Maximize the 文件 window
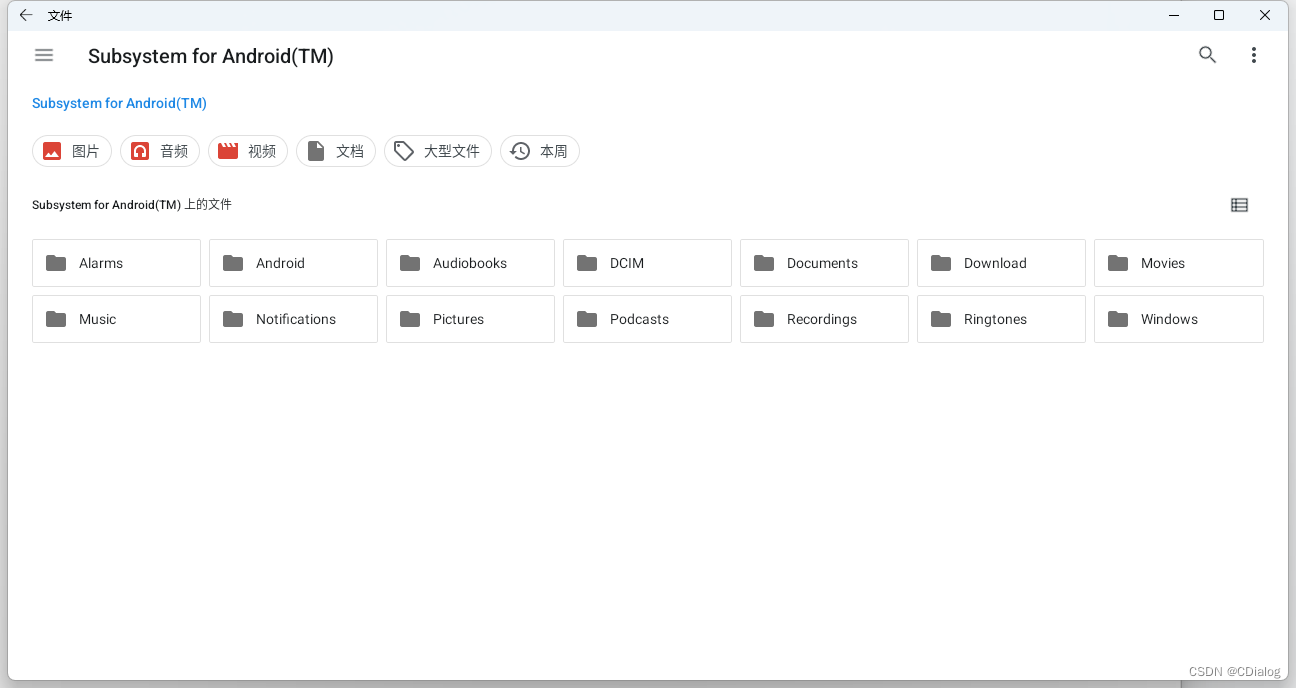Image resolution: width=1296 pixels, height=688 pixels. [1219, 15]
